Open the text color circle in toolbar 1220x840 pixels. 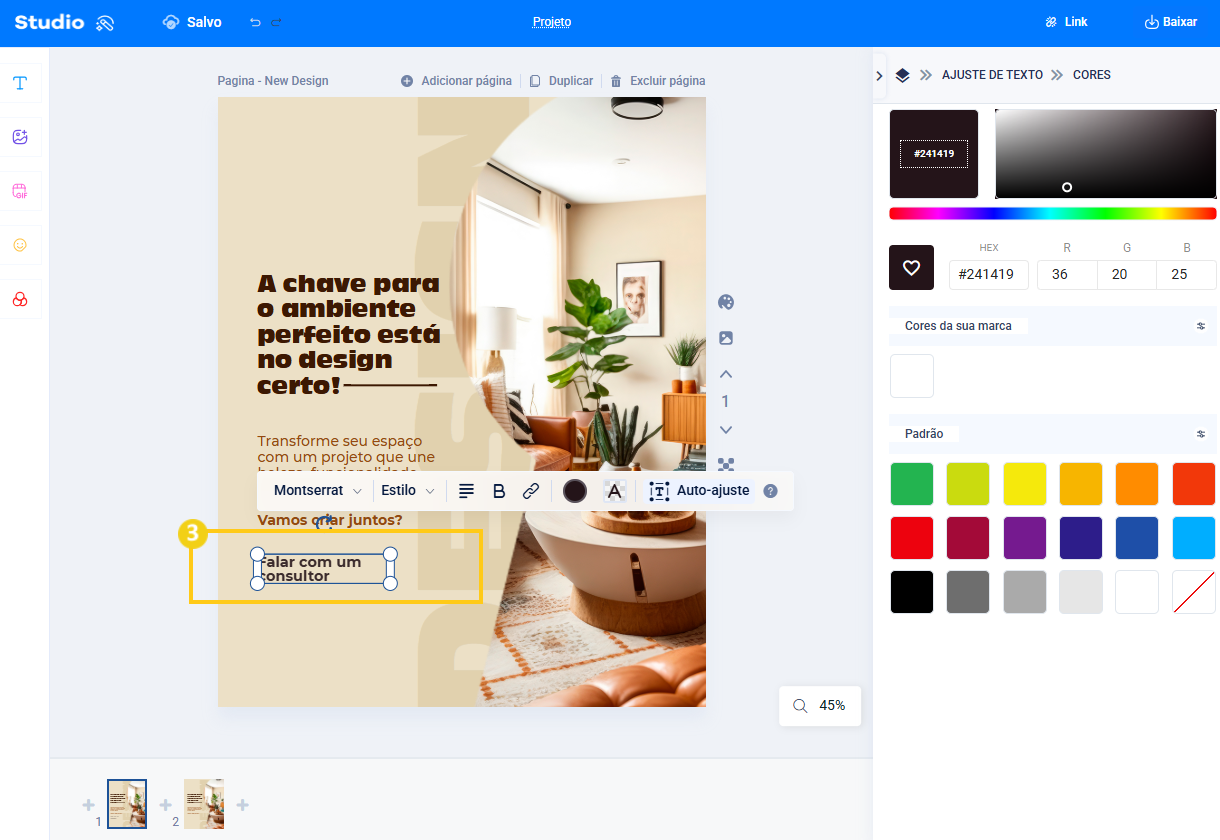[575, 491]
